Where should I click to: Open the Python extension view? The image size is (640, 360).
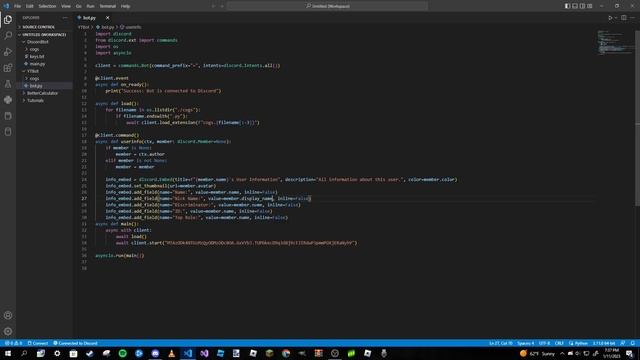8,100
